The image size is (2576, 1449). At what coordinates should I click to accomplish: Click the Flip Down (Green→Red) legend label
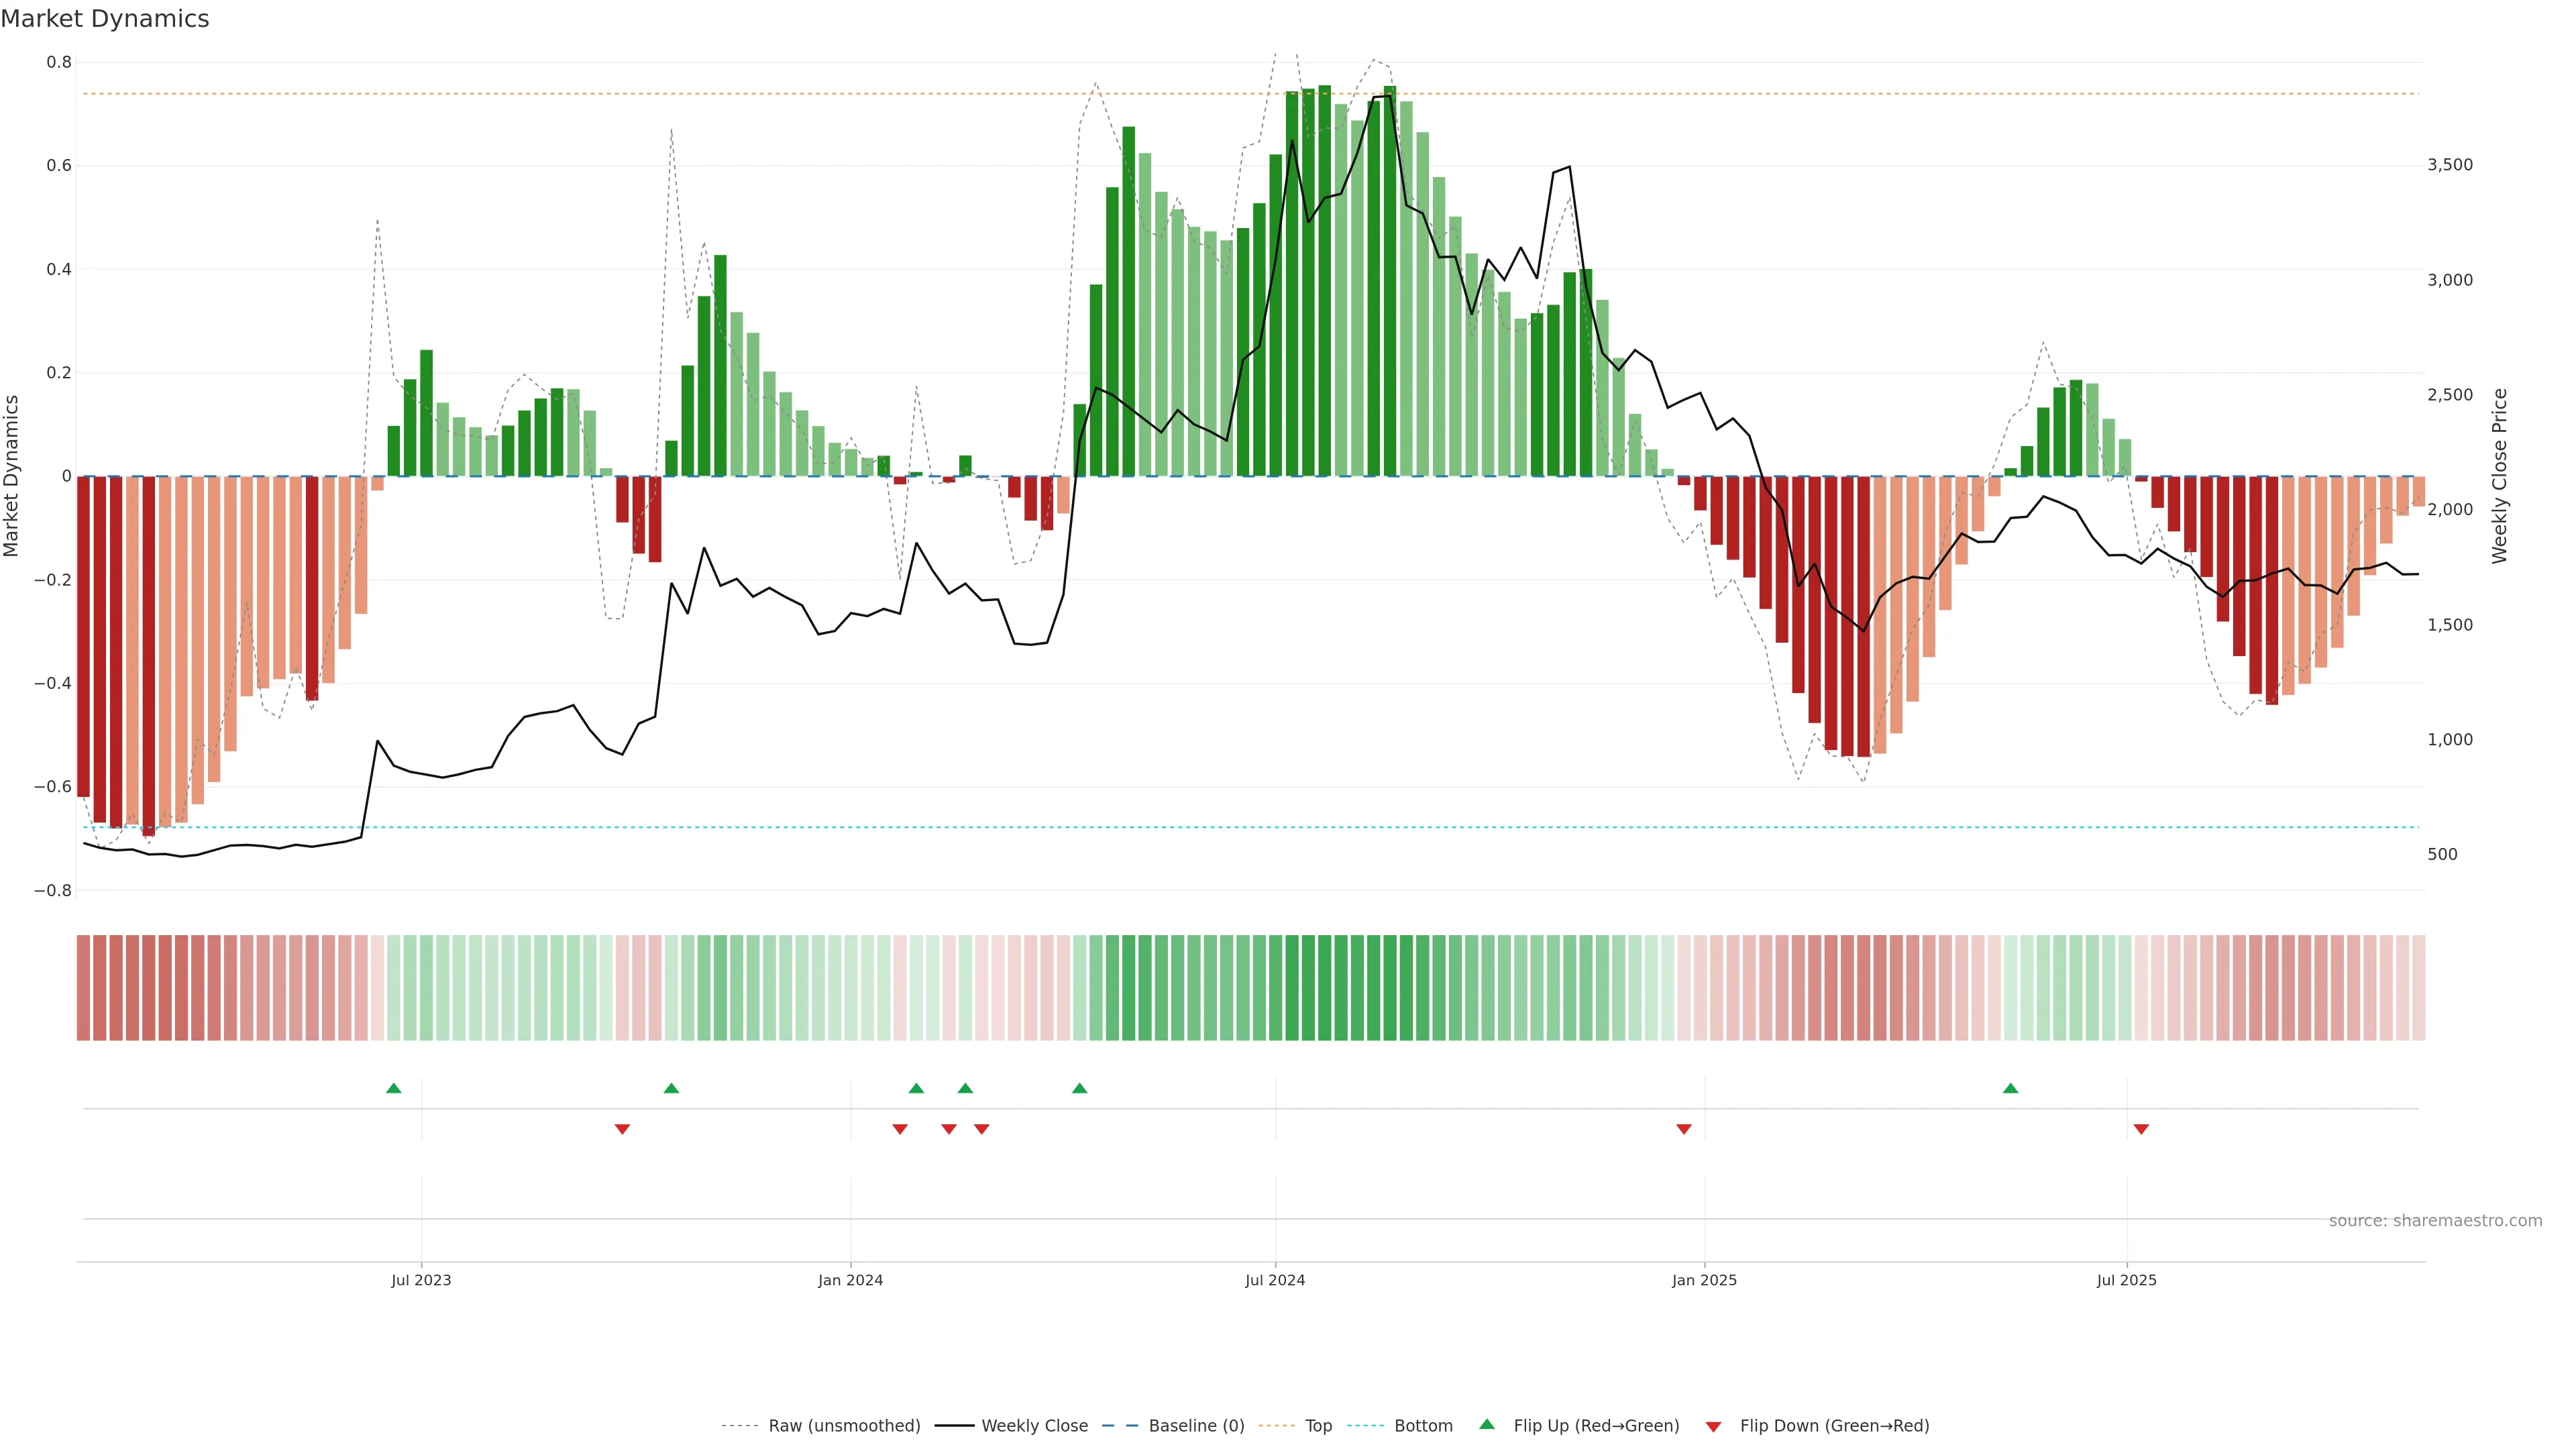tap(1834, 1426)
